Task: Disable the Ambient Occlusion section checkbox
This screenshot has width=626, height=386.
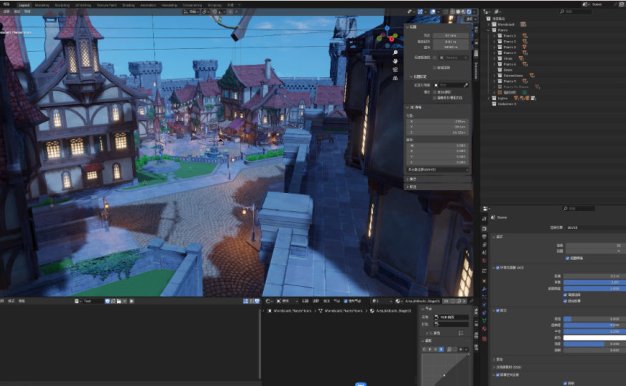Action: click(497, 267)
